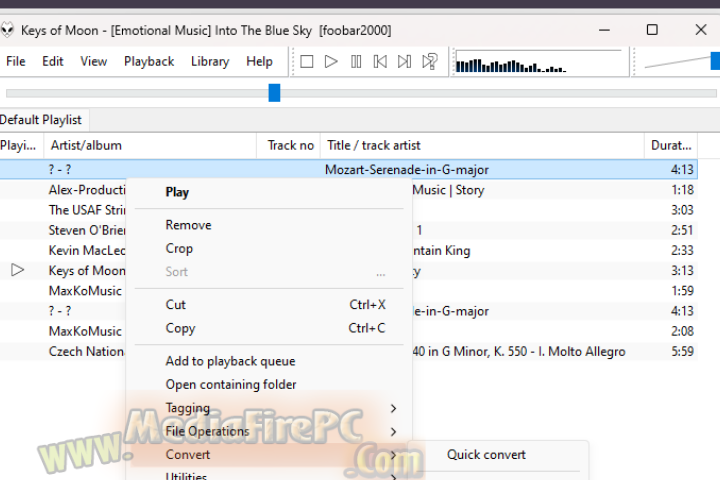Screen dimensions: 720x480
Task: Select the Mozart-Serenade-in-G-major 4:13 selected row
Action: [x=349, y=169]
